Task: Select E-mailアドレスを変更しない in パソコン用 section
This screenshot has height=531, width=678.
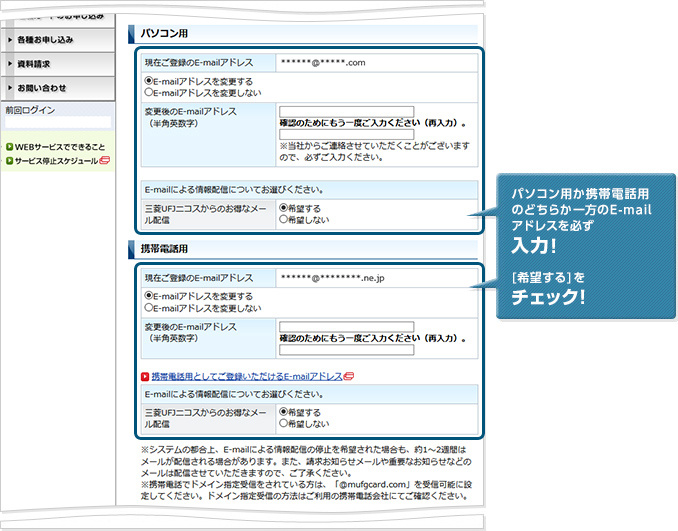Action: pos(149,92)
